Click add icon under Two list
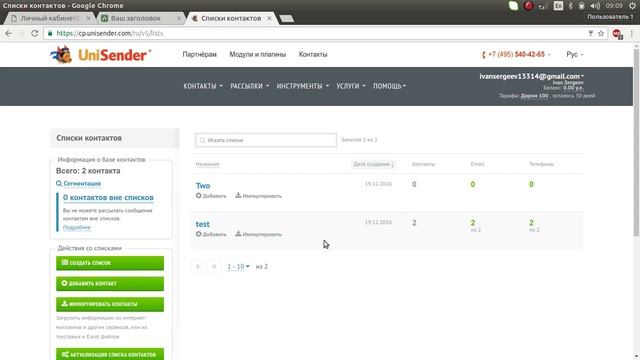640x360 pixels. tap(198, 196)
